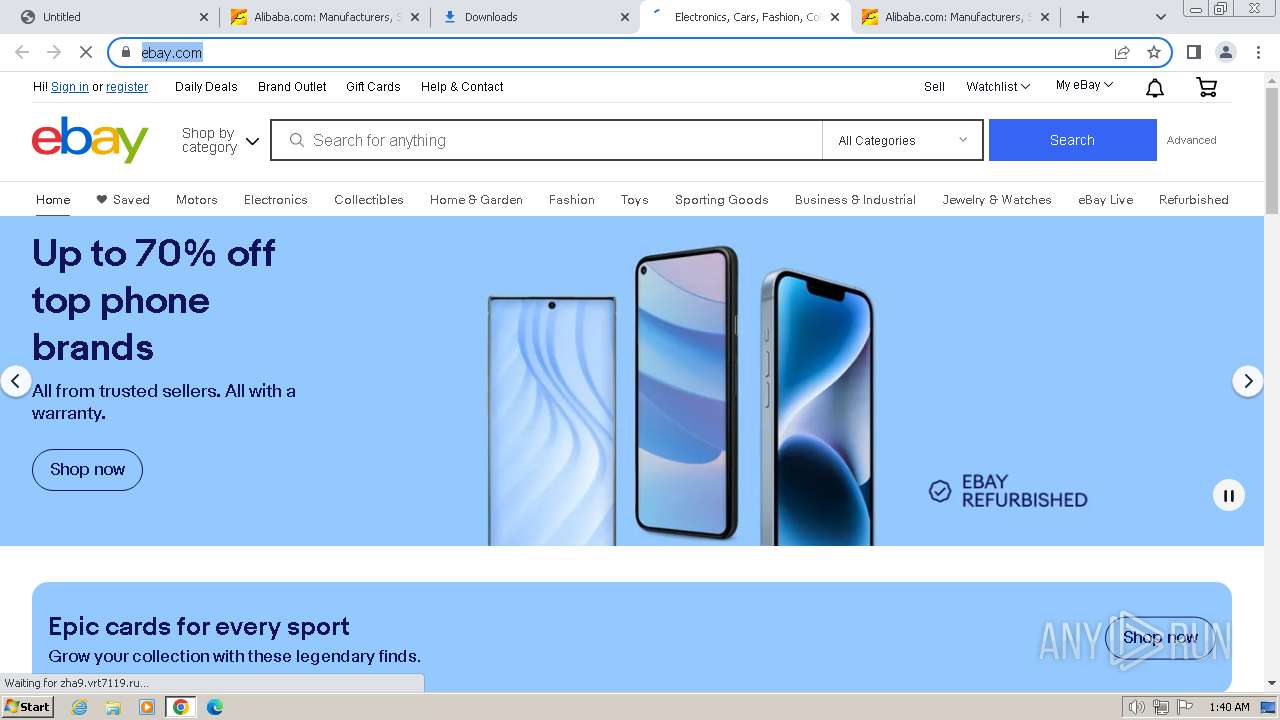This screenshot has height=720, width=1280.
Task: Close the Downloads tab
Action: (625, 17)
